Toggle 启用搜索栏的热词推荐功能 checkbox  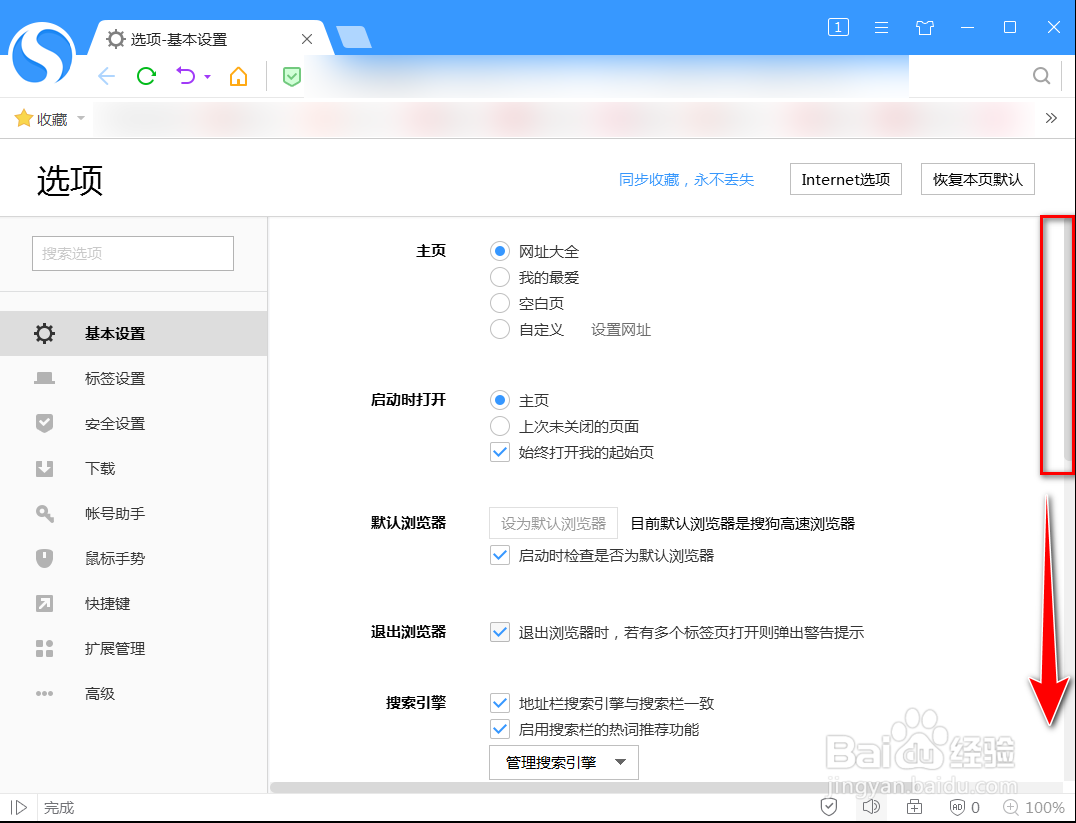(500, 729)
